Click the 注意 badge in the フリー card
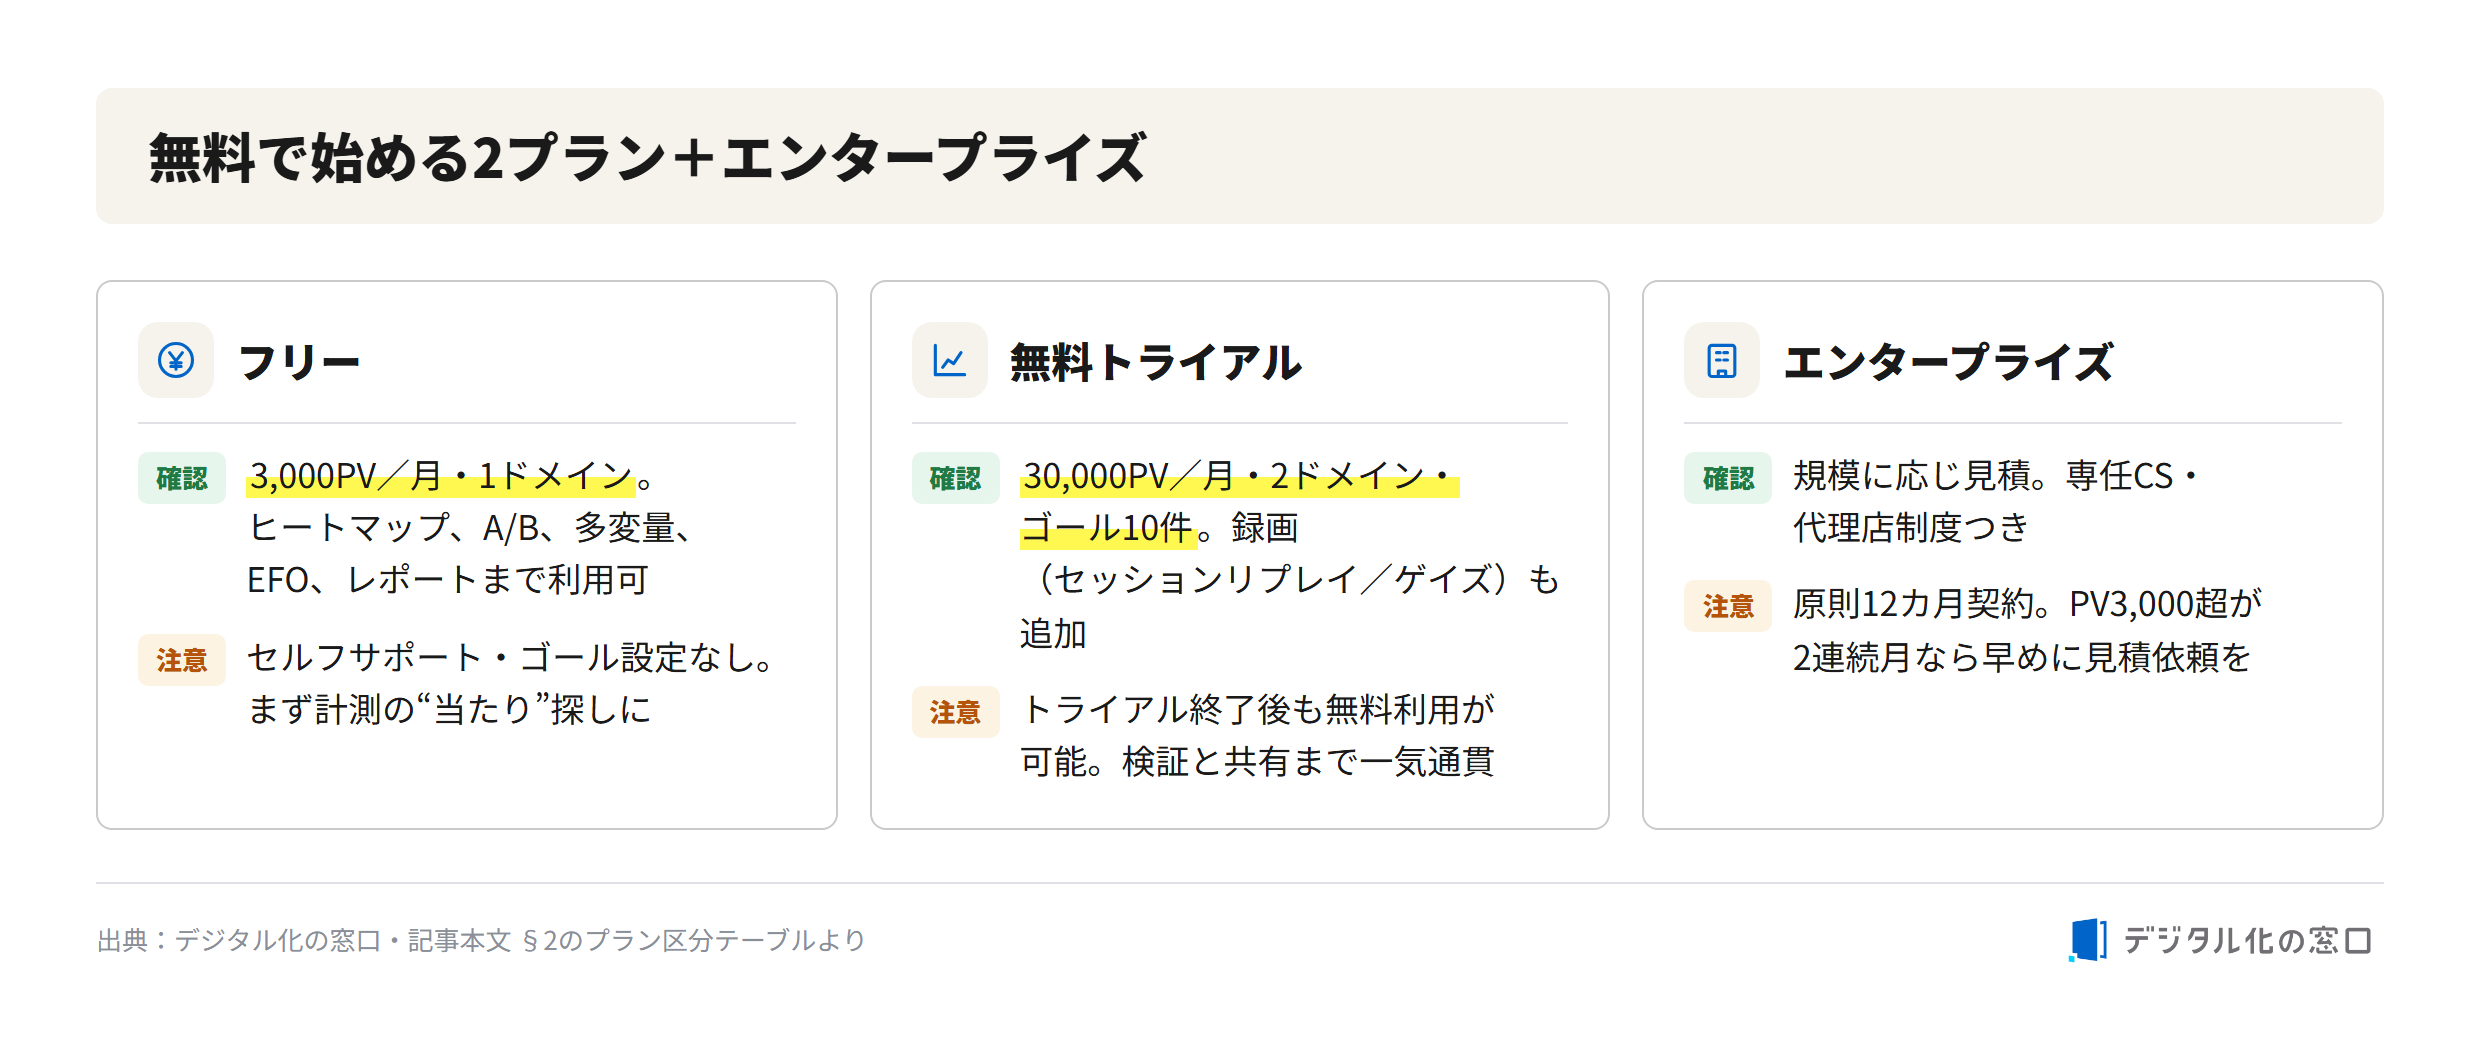 point(182,660)
